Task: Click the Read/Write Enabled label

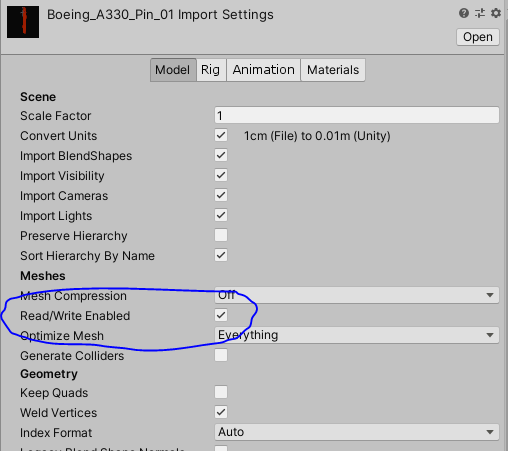Action: point(75,316)
